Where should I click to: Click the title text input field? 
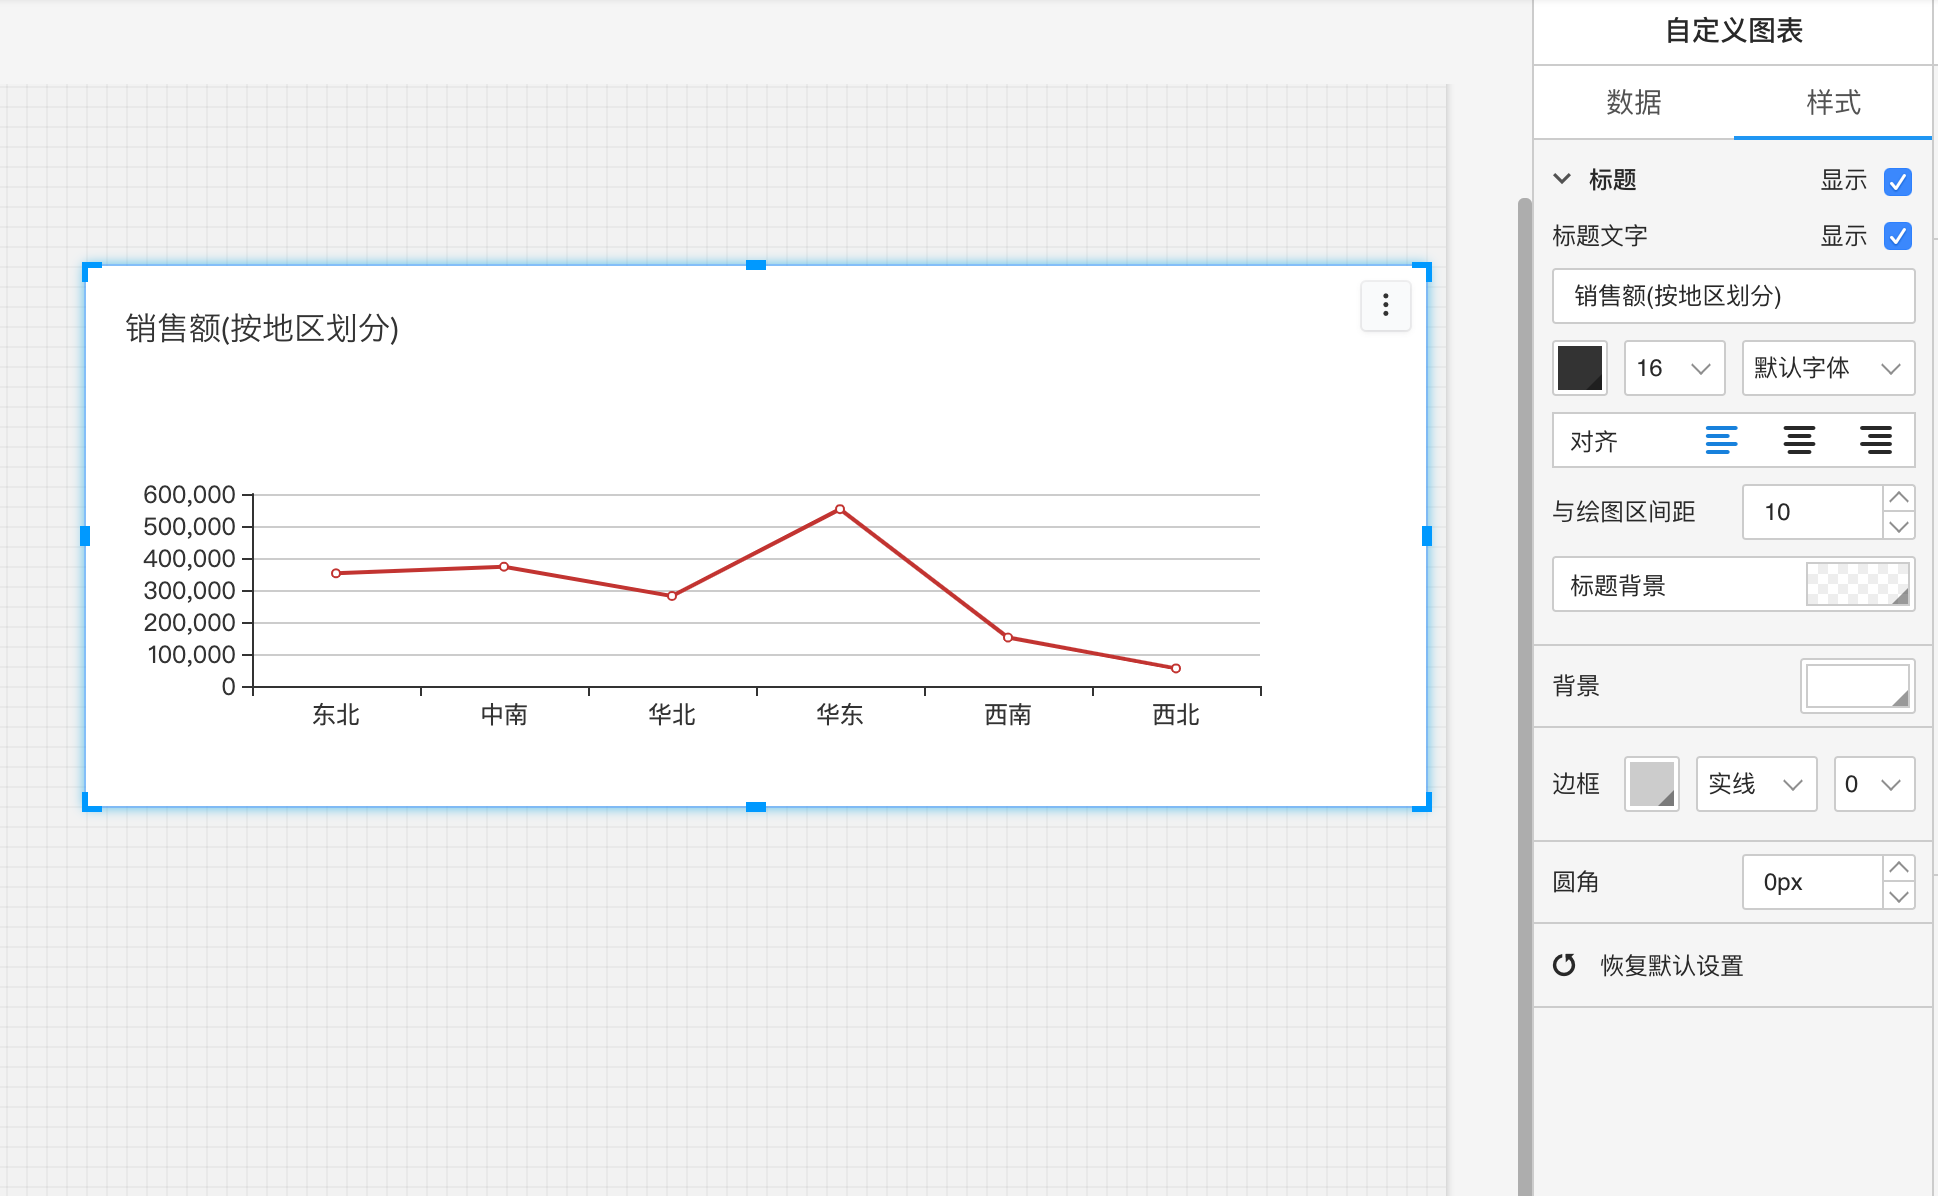1732,296
